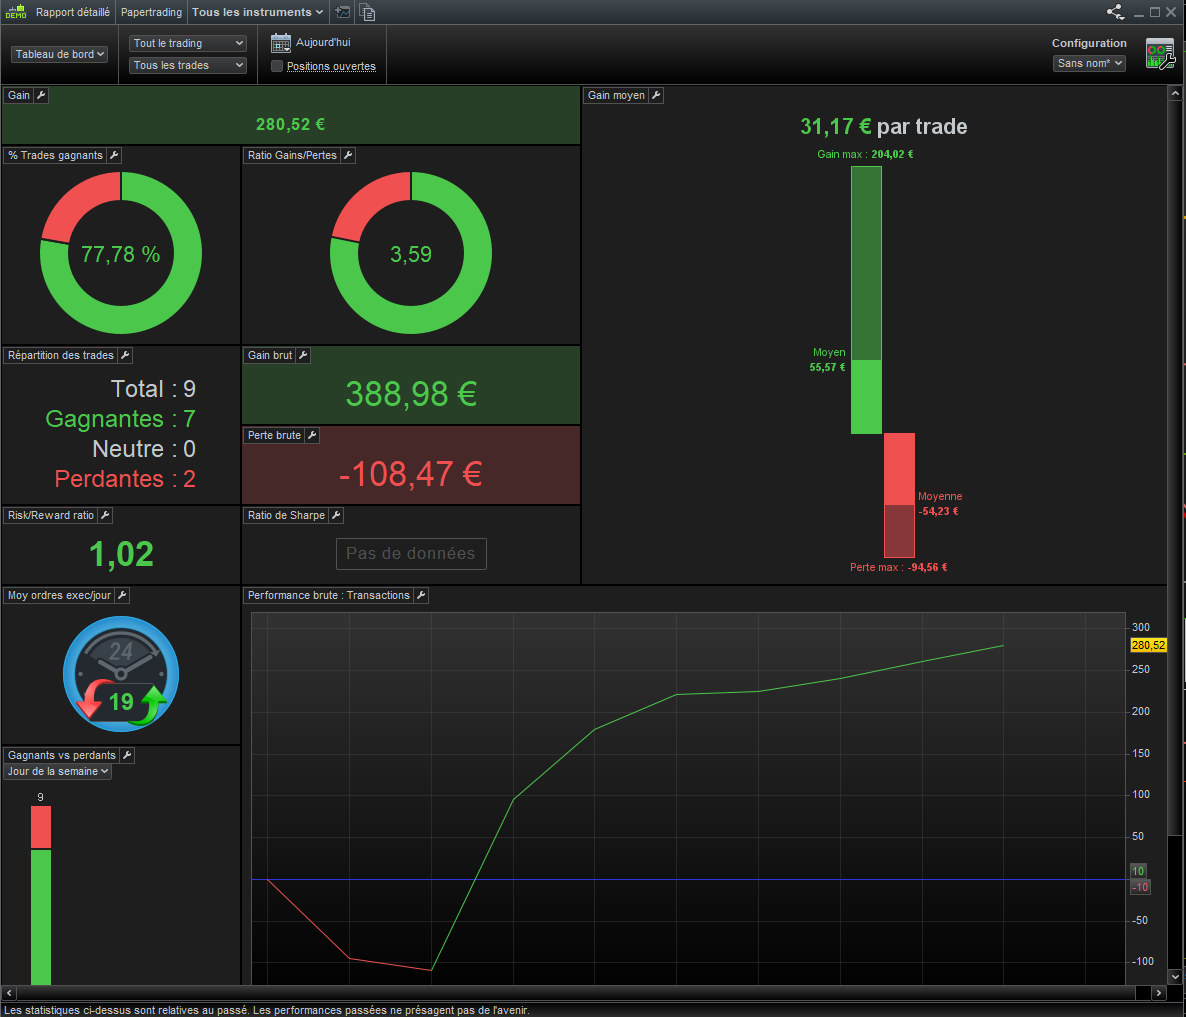
Task: Open the Sans nom configuration dropdown
Action: 1089,64
